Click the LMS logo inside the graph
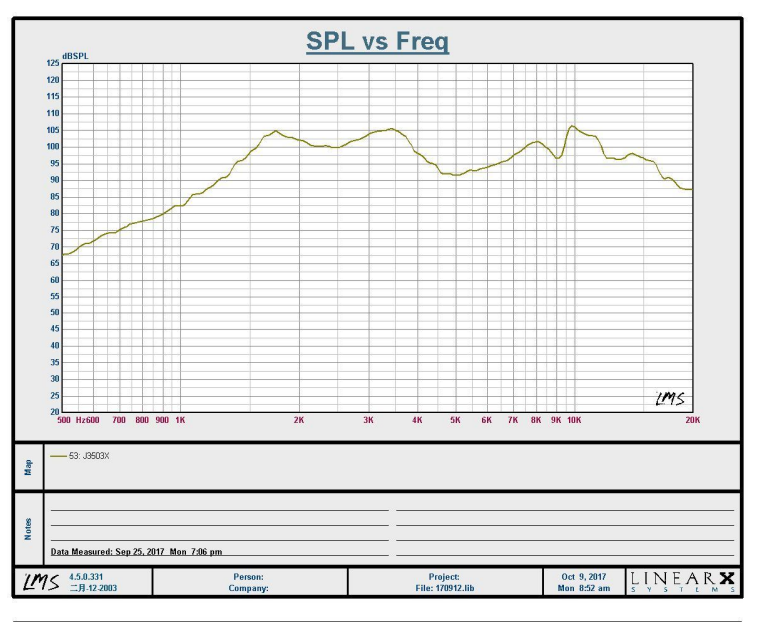This screenshot has height=622, width=768. point(669,398)
